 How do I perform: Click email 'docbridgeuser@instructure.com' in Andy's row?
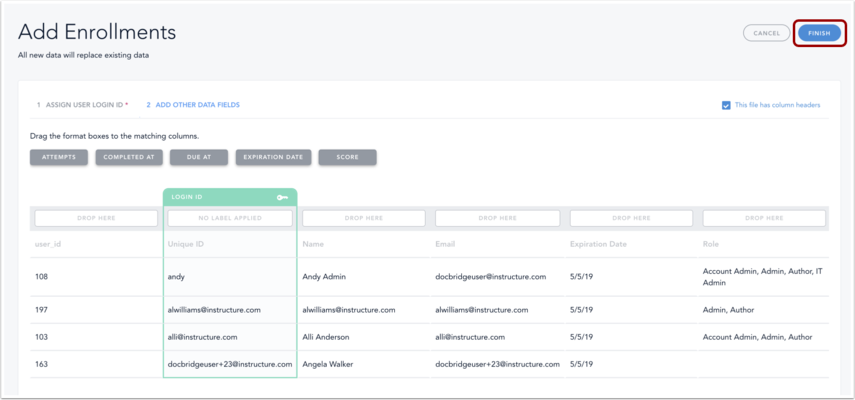(x=491, y=277)
